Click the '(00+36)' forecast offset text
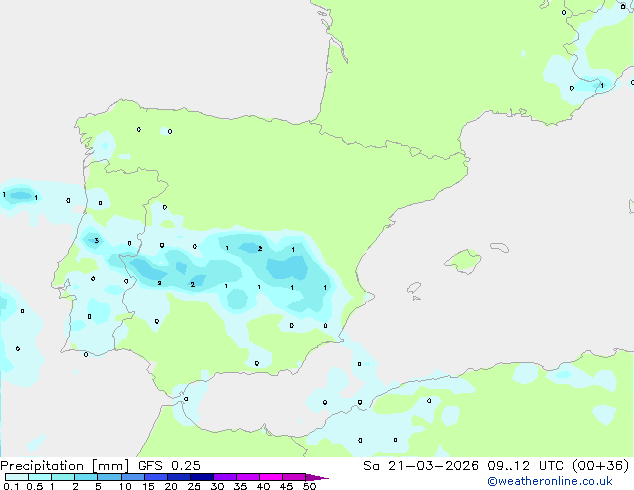 tap(601, 466)
